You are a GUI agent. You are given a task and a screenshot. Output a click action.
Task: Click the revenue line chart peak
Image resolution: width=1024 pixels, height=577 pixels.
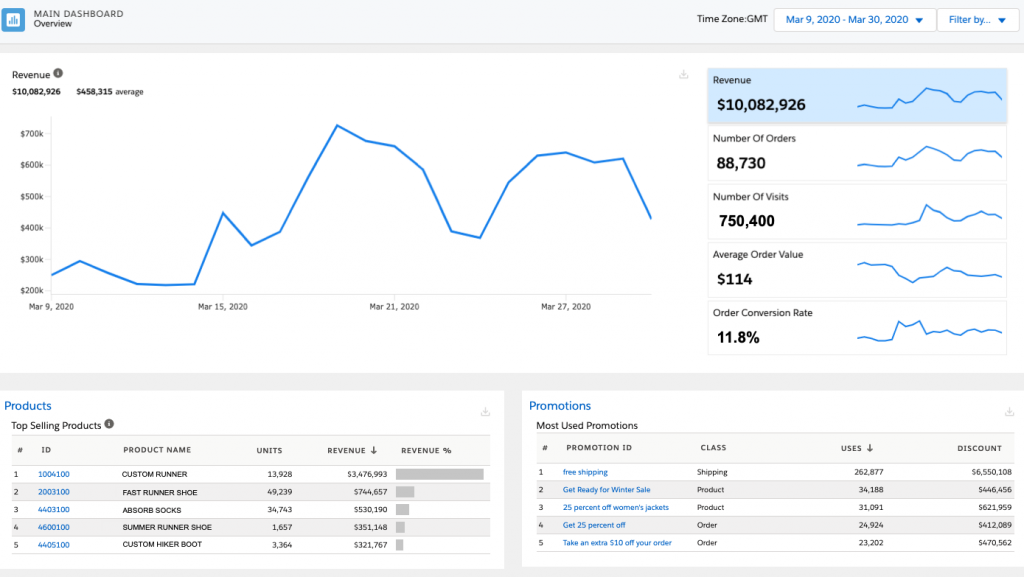point(336,126)
